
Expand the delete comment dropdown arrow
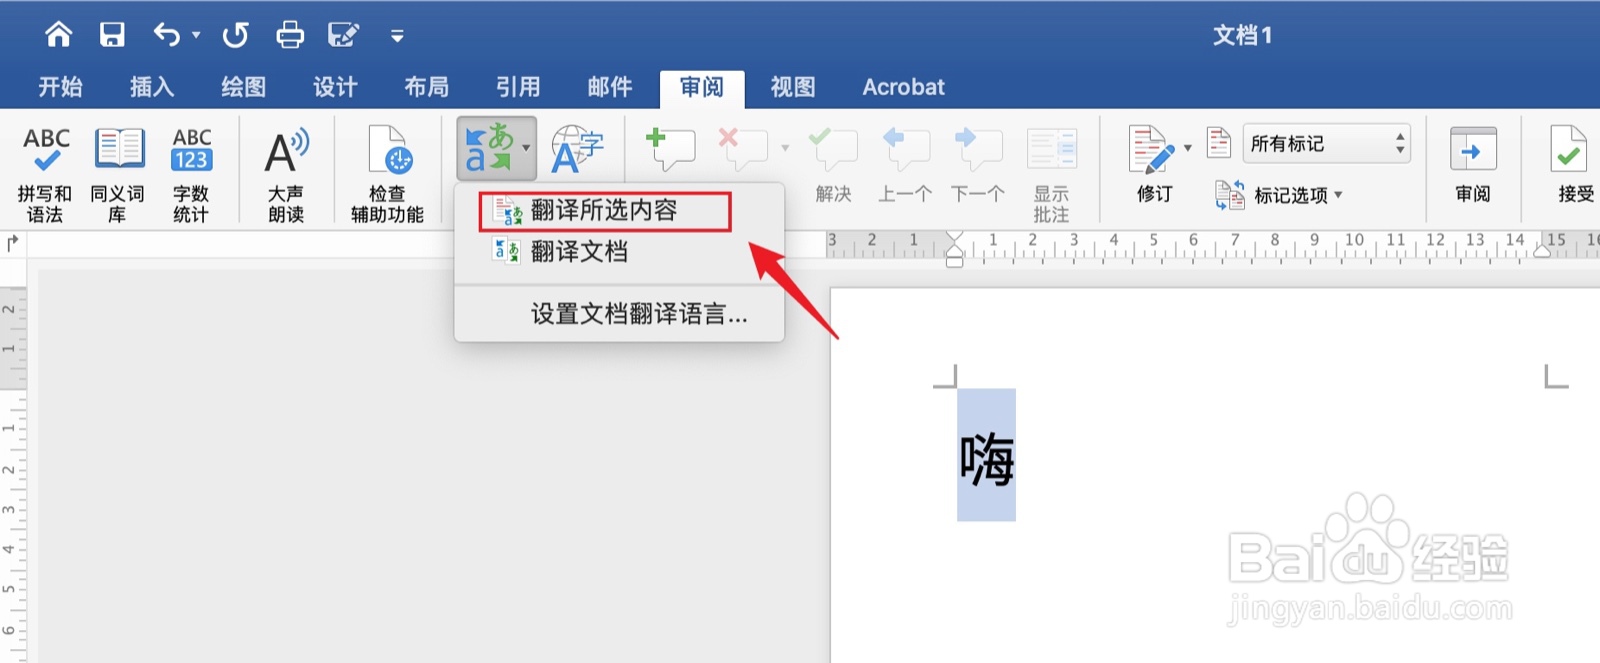[x=785, y=148]
